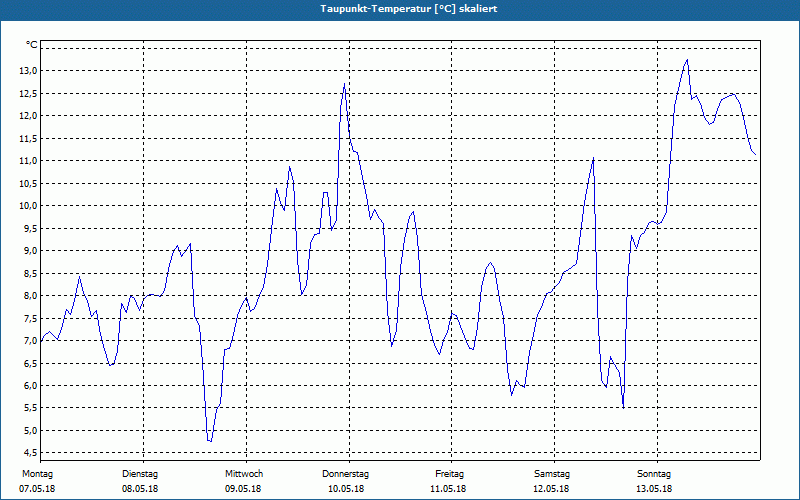Click the 7,0 y-axis value
The height and width of the screenshot is (500, 800).
click(30, 341)
